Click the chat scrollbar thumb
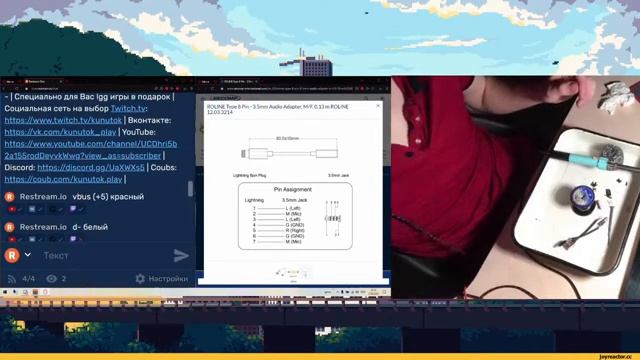The height and width of the screenshot is (360, 640). tap(190, 189)
